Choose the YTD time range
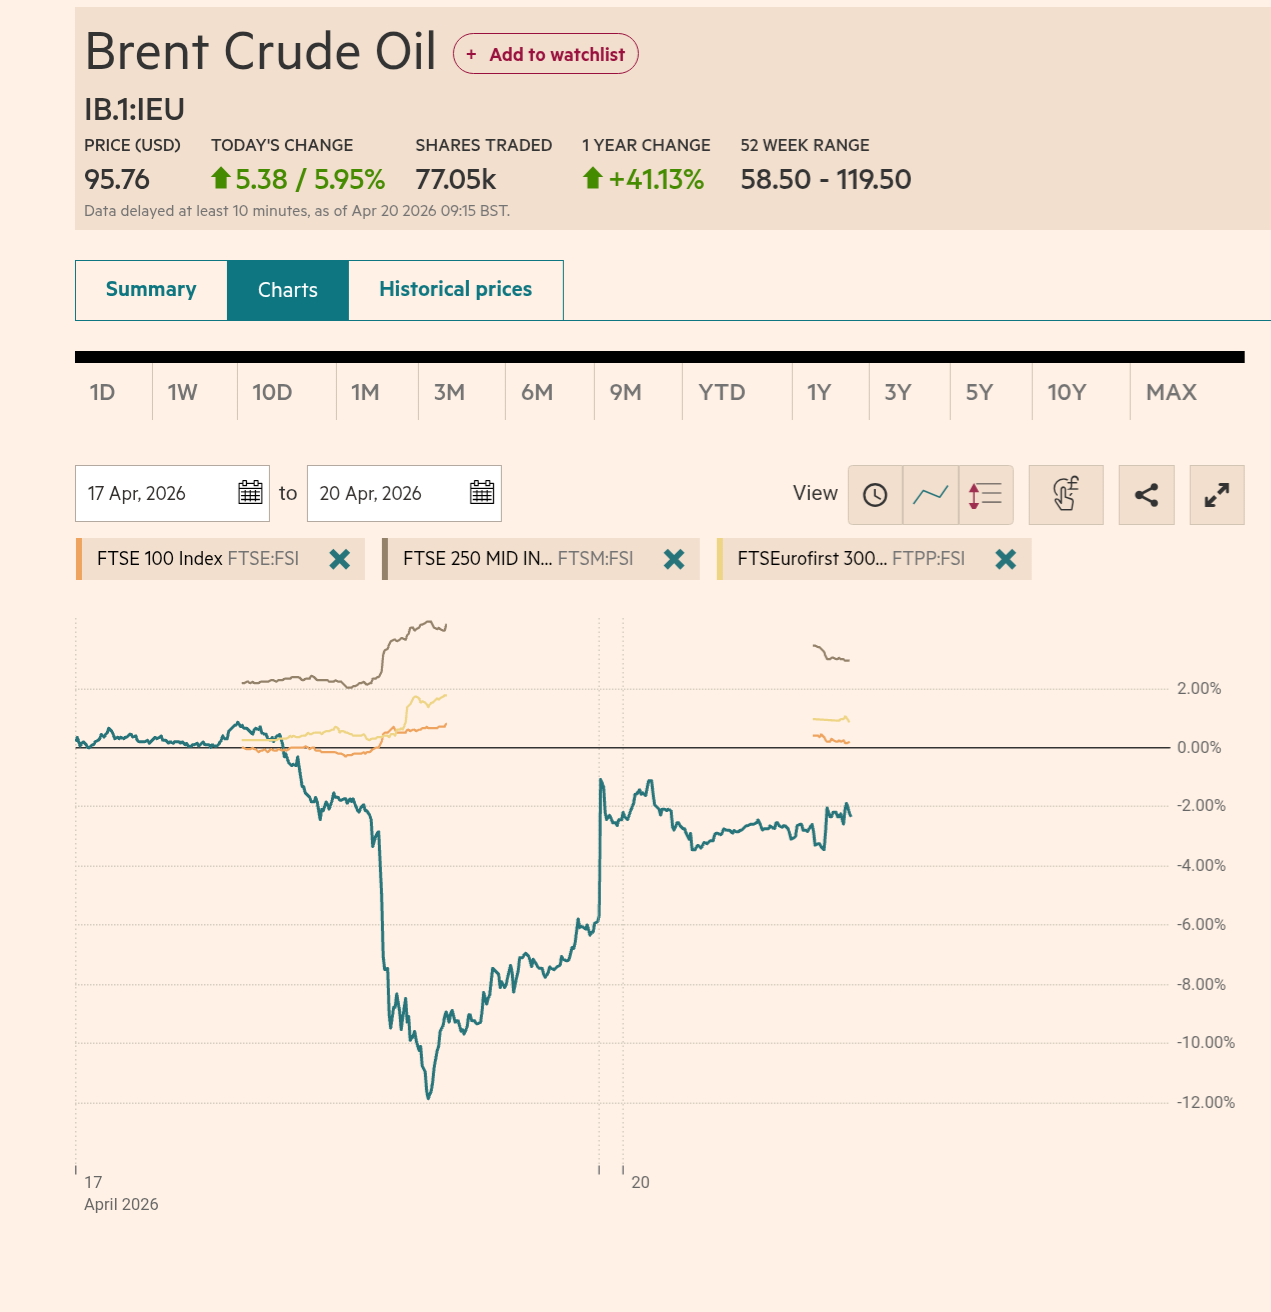Viewport: 1271px width, 1312px height. [722, 392]
